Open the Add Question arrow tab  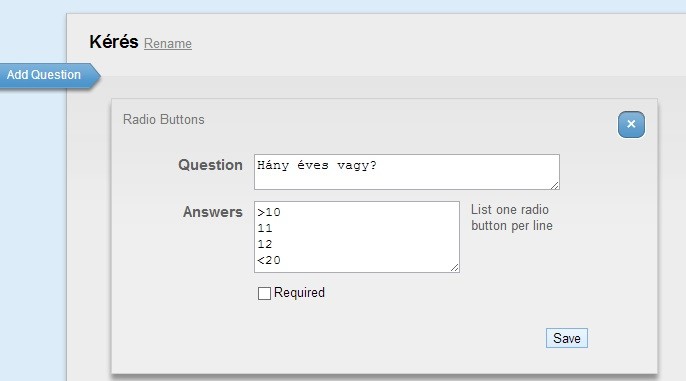(x=50, y=76)
